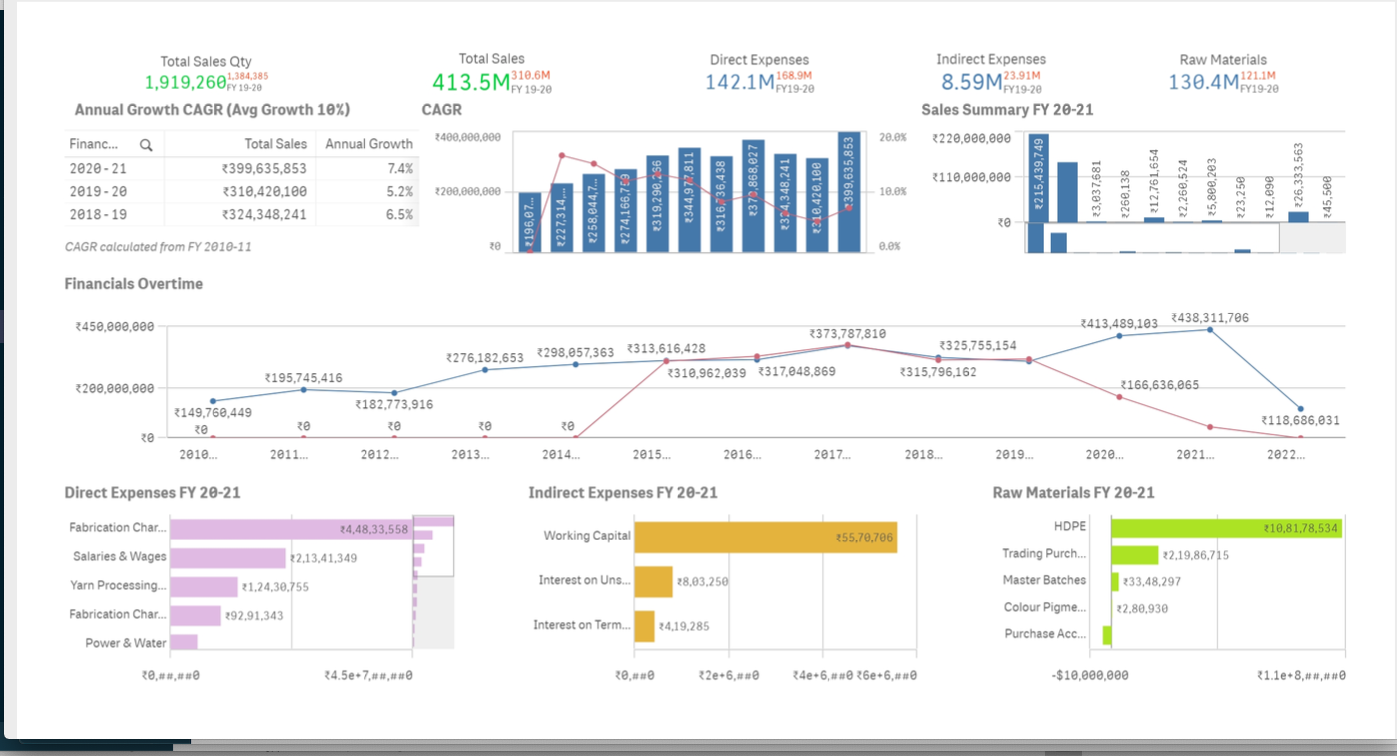The image size is (1397, 756).
Task: Select the 2018-19 row in the growth table
Action: 241,214
